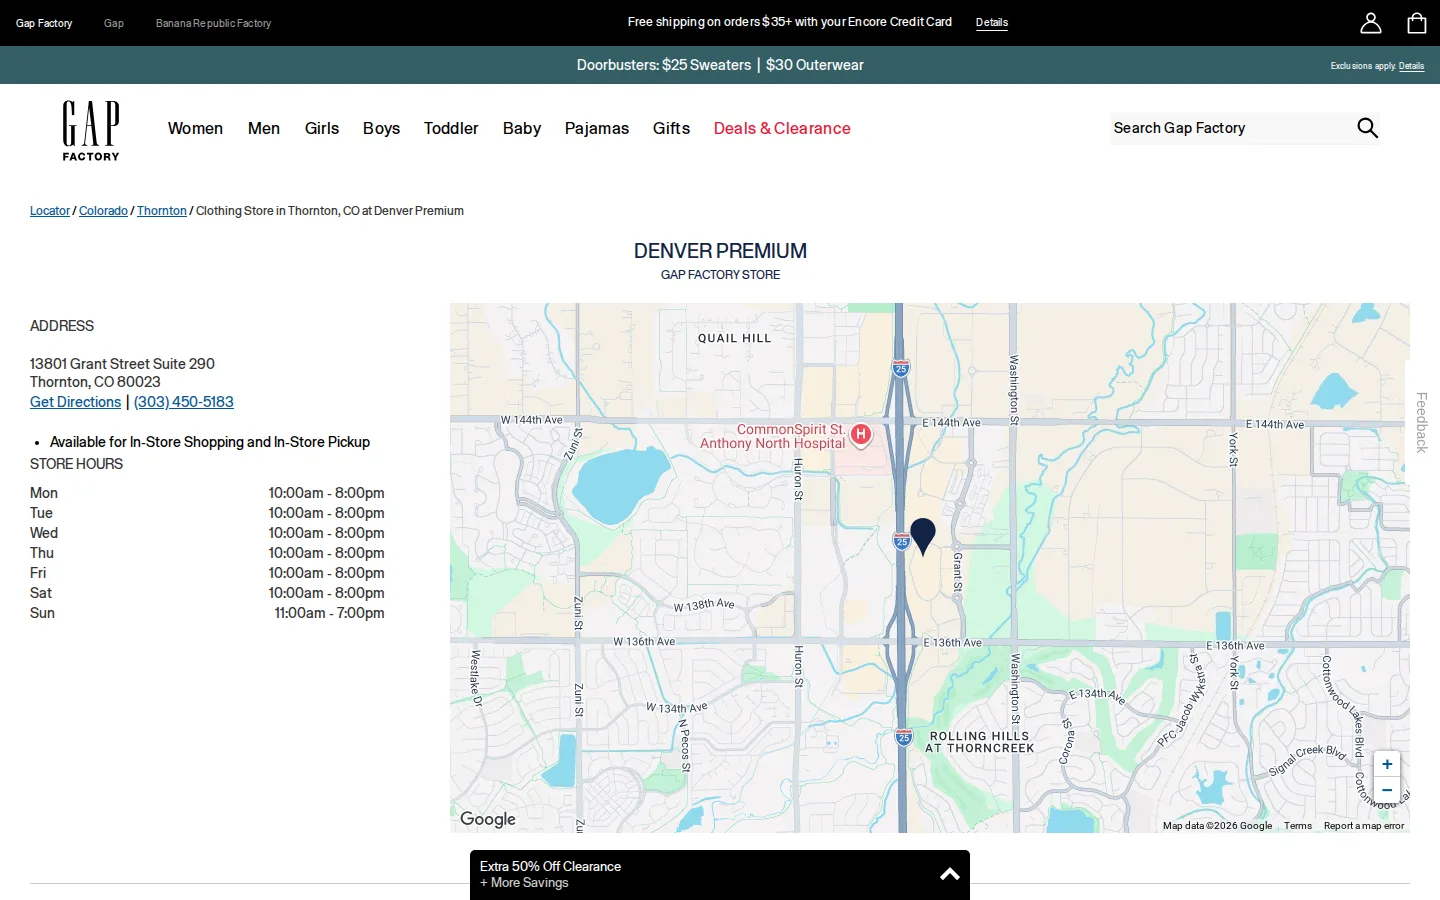The height and width of the screenshot is (900, 1440).
Task: Click the Gap Factory logo
Action: tap(91, 130)
